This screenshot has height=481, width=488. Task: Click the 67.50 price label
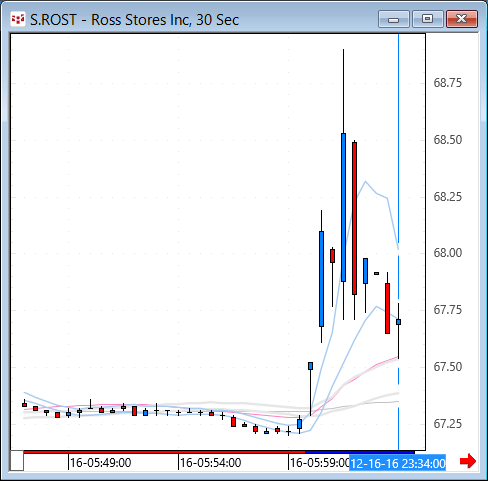[447, 367]
